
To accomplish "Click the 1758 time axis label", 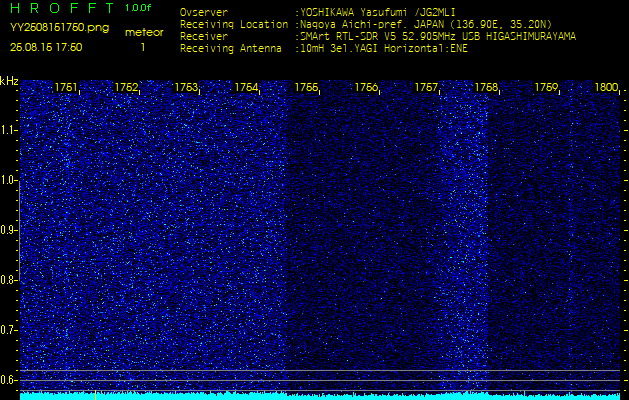I will click(486, 87).
